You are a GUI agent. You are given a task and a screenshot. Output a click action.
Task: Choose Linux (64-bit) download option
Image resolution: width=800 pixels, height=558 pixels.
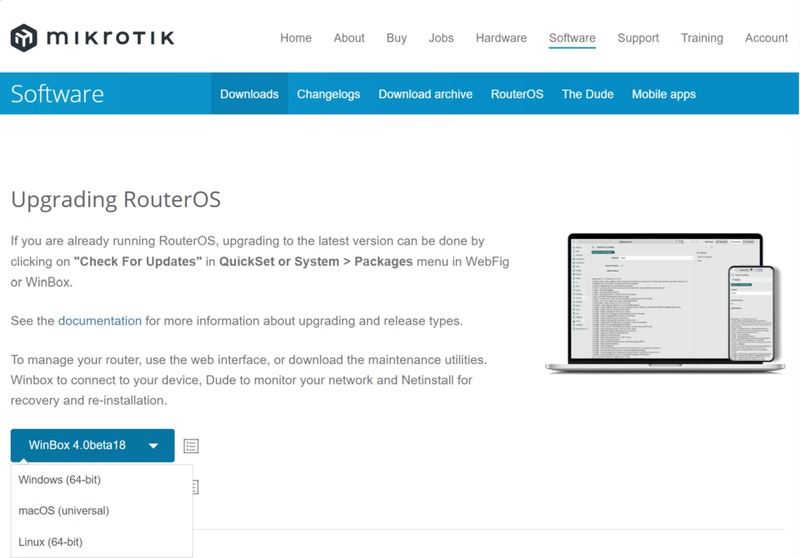coord(102,542)
